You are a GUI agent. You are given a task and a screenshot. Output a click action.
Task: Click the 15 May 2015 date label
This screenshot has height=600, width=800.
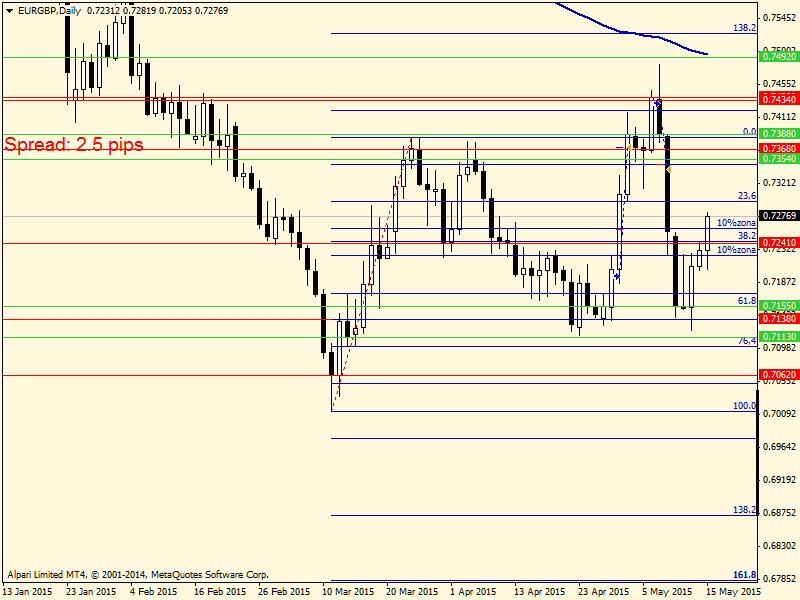(x=733, y=592)
